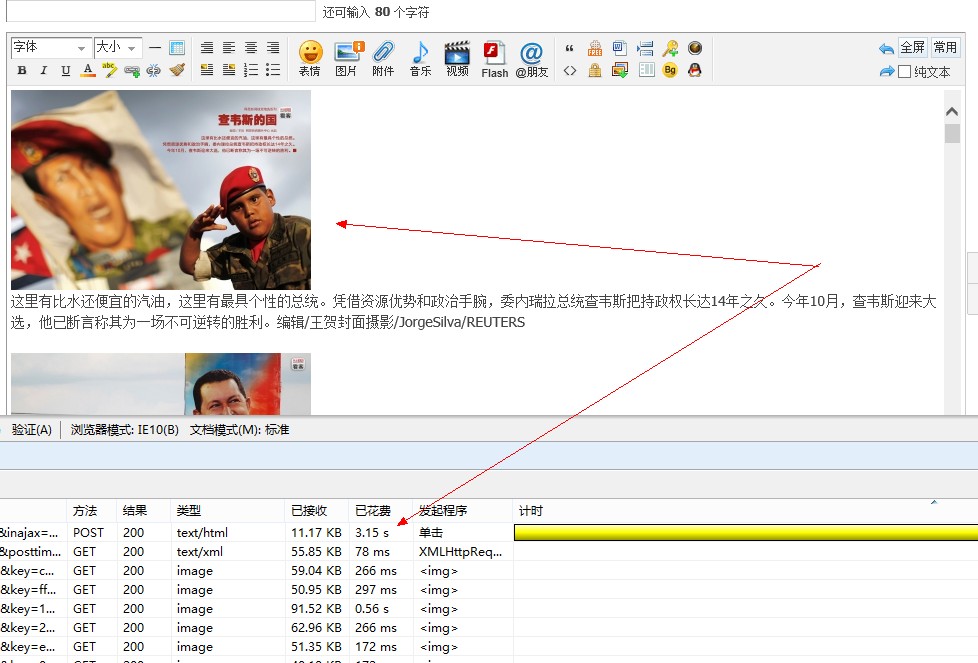Sort network list by 发起程序 column

point(463,511)
